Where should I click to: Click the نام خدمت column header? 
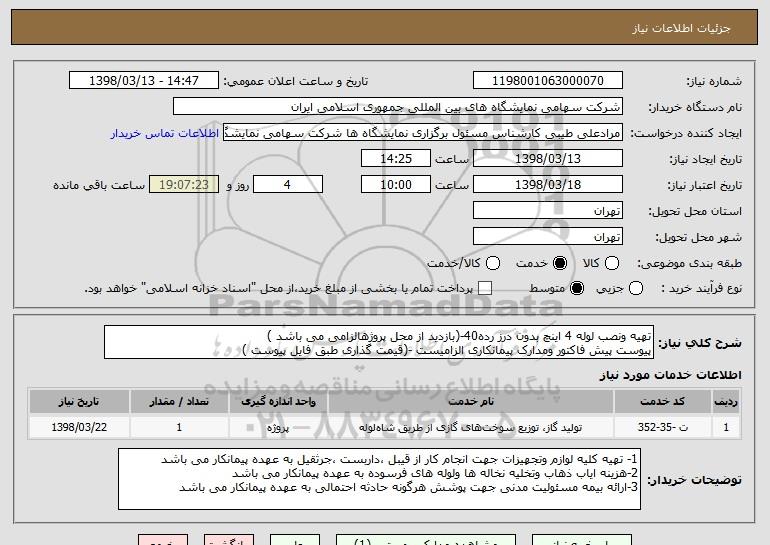point(471,402)
